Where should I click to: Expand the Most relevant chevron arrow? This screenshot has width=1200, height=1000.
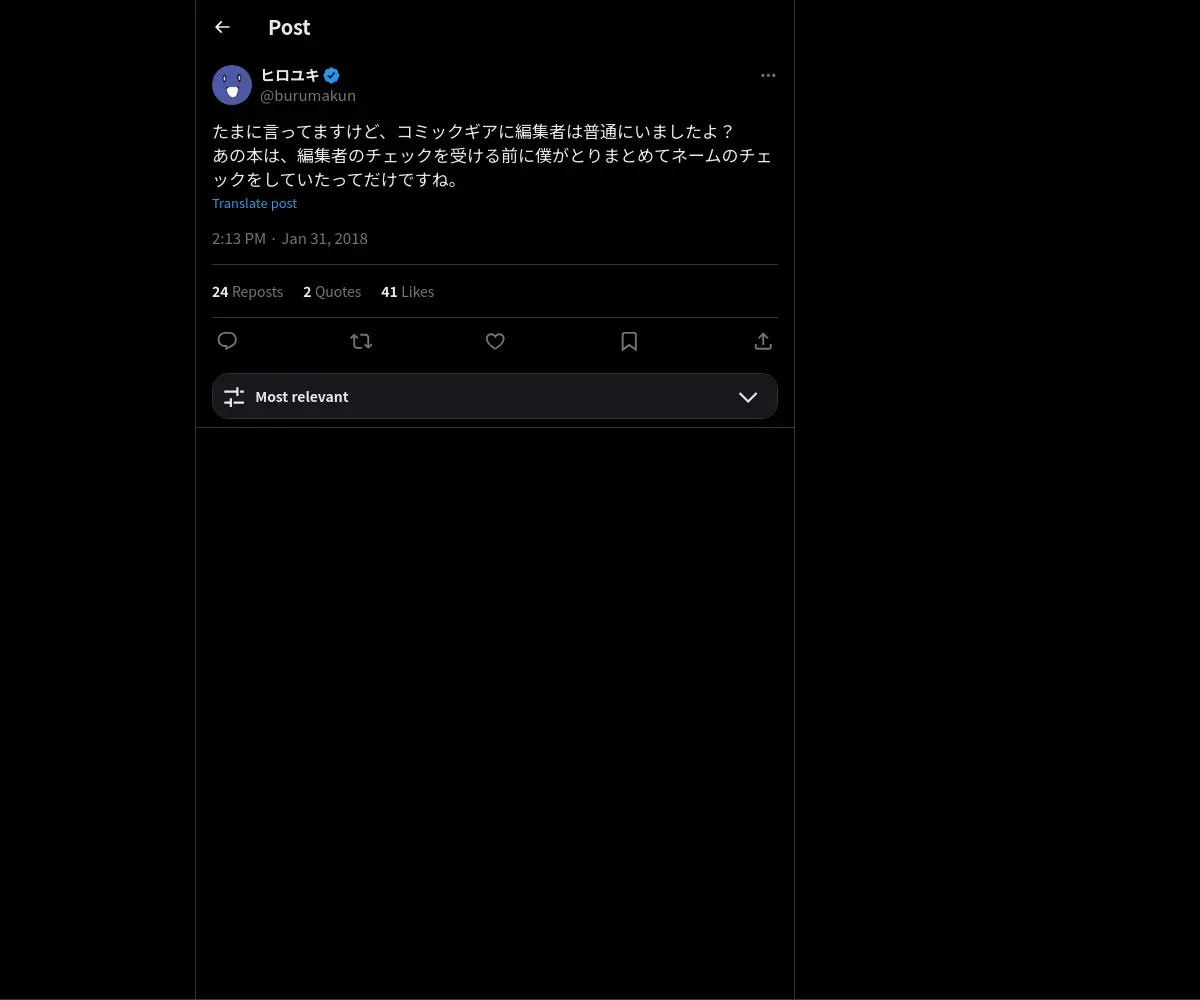tap(748, 397)
